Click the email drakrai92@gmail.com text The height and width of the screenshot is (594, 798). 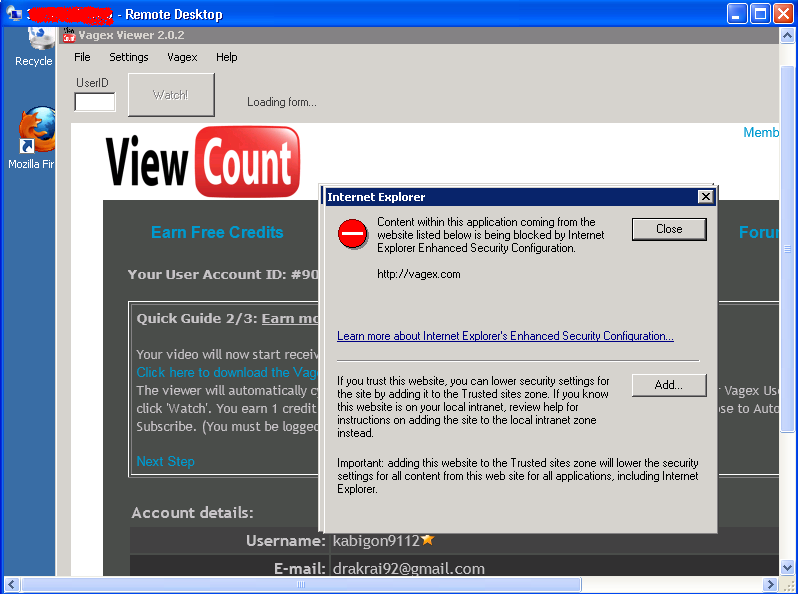click(x=409, y=568)
